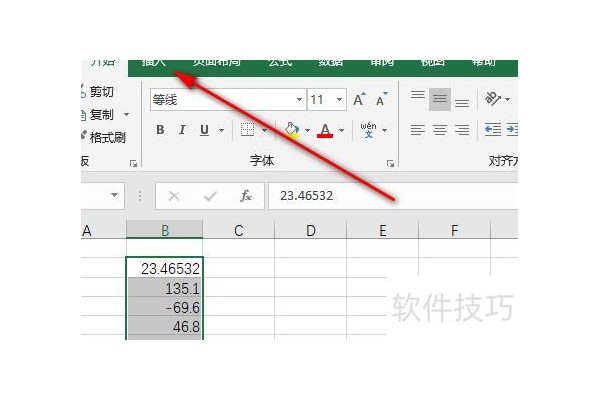Decrease font size with the small A icon
This screenshot has width=600, height=400.
(381, 100)
